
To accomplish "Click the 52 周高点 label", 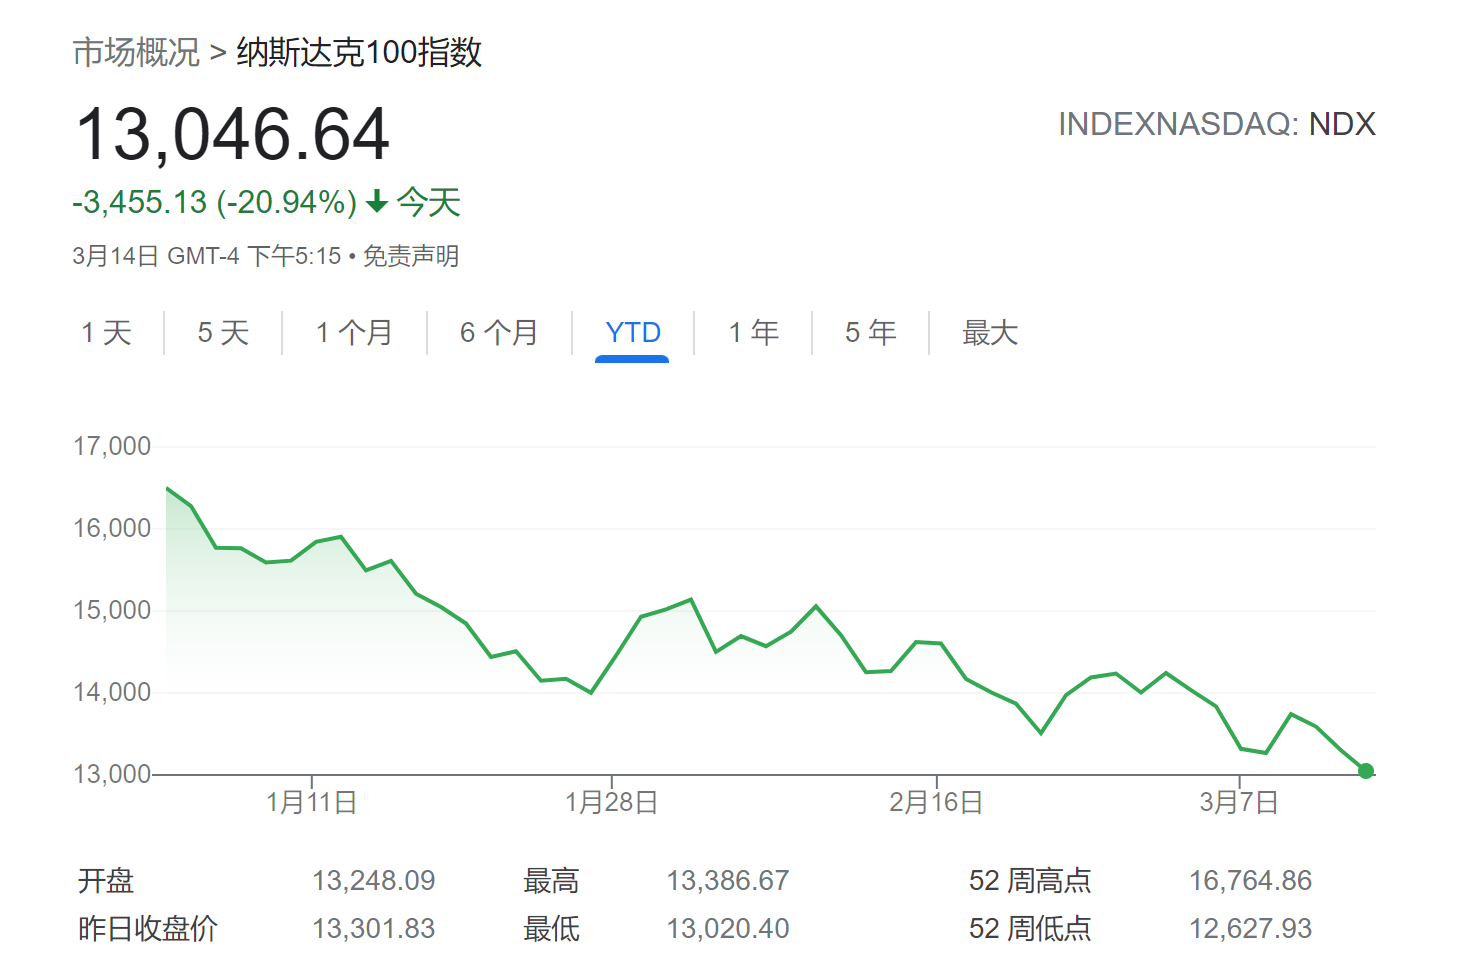I will point(1030,880).
